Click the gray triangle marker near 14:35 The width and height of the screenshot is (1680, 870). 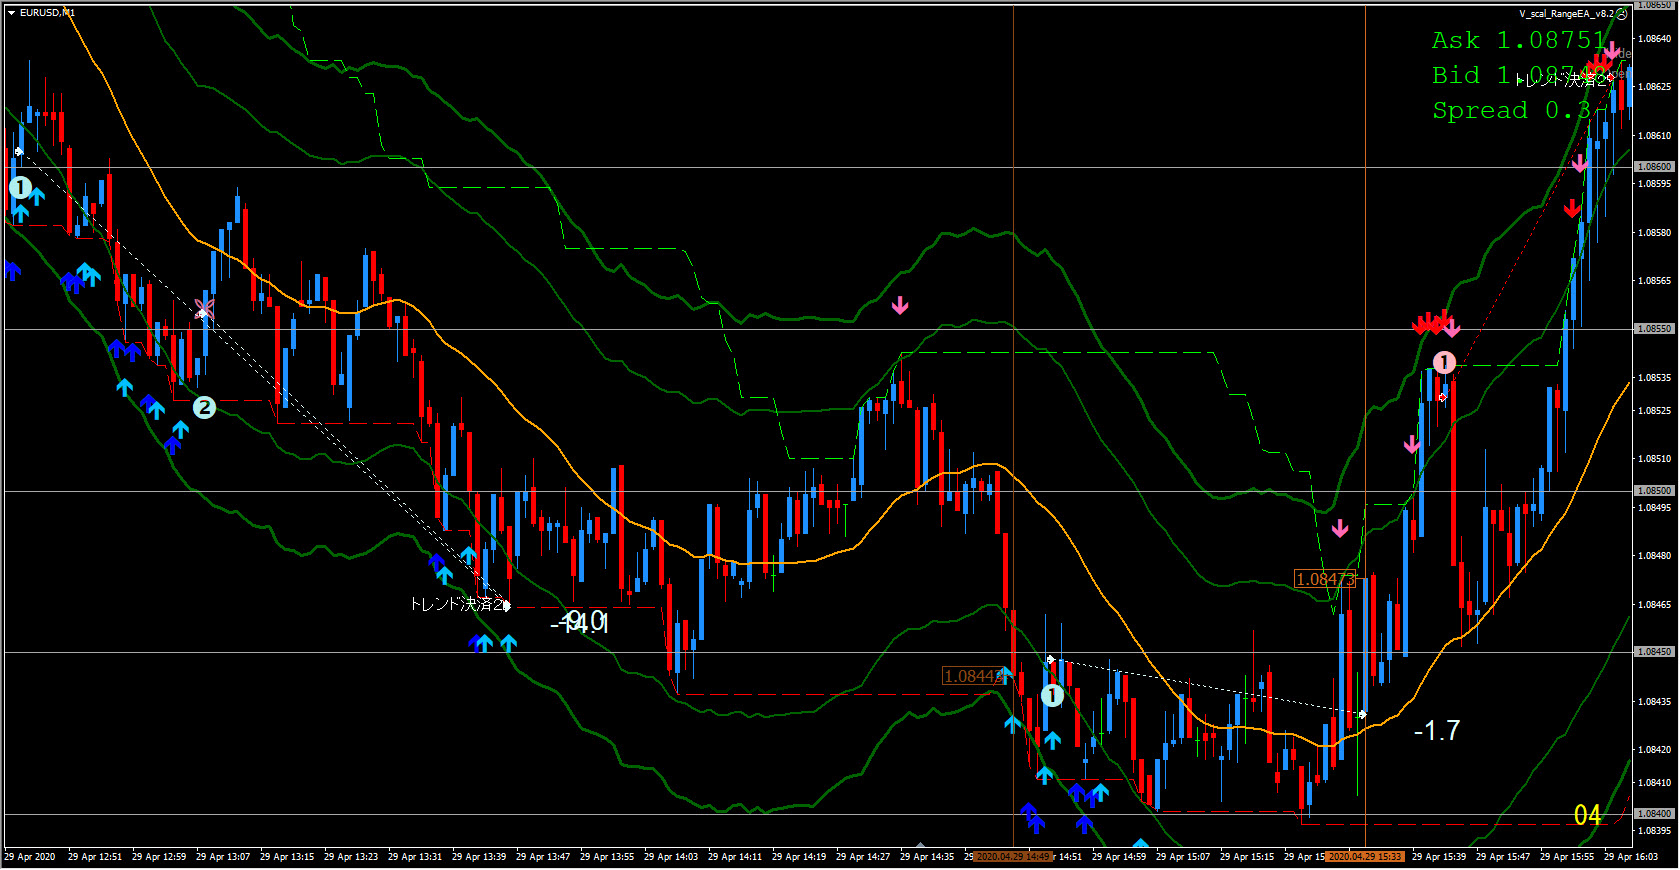921,846
